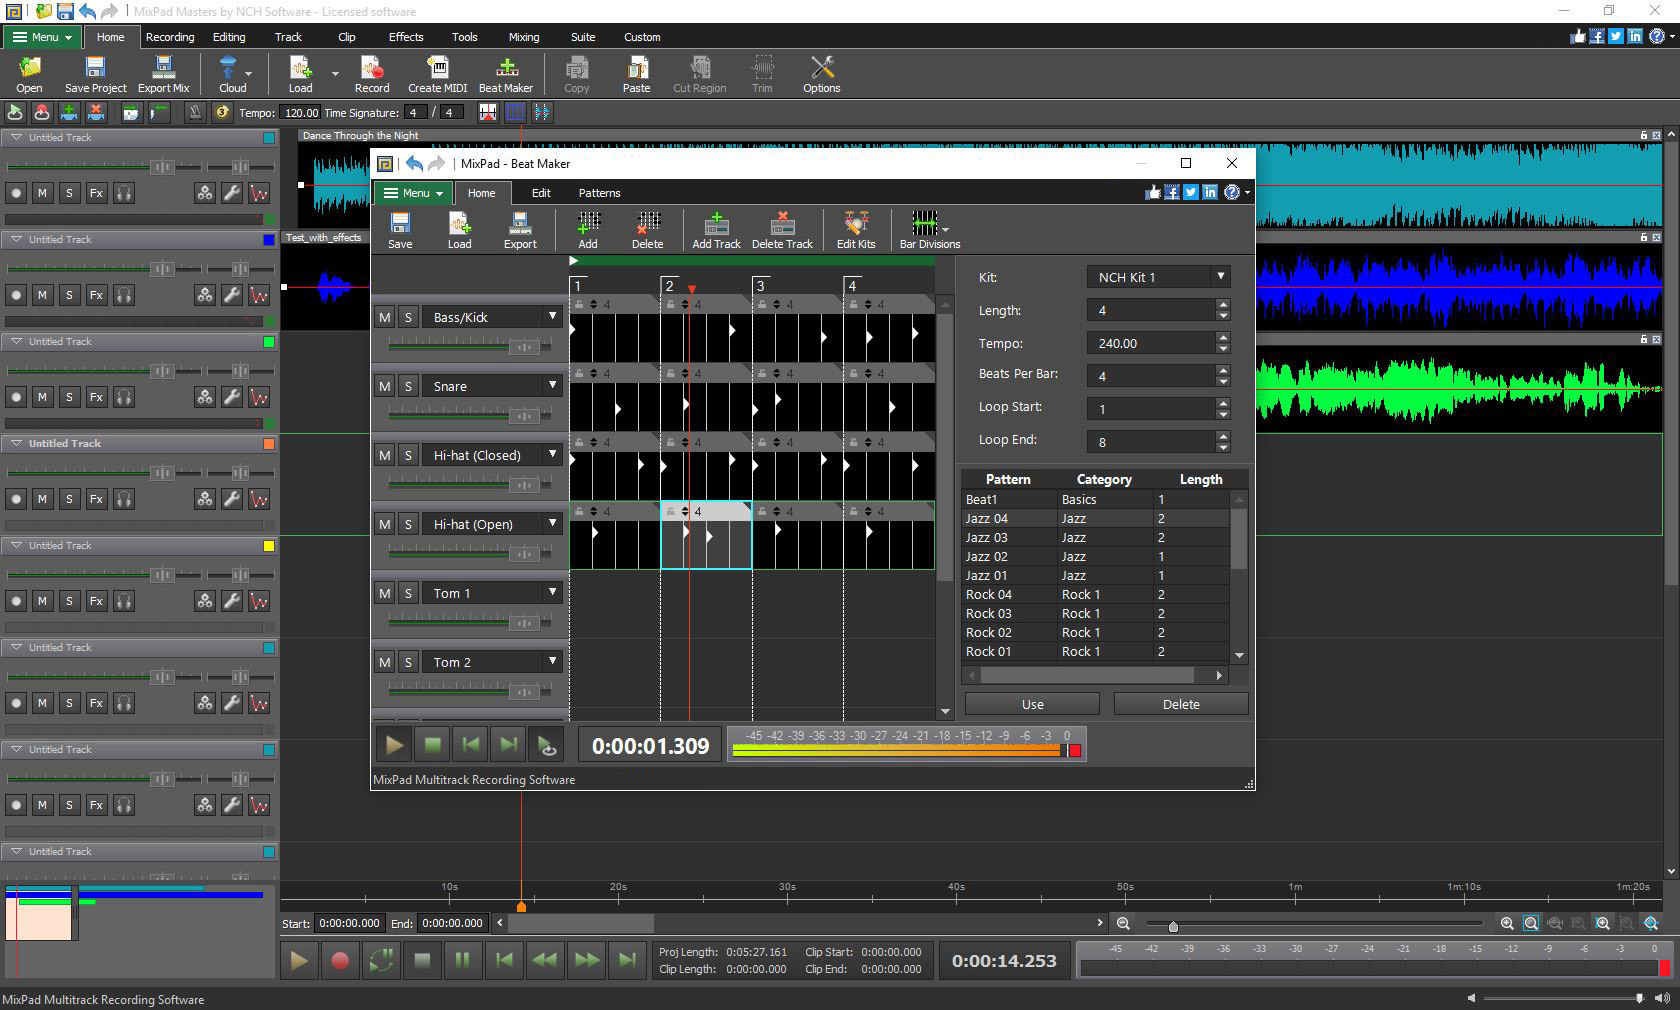
Task: Click the Bar Divisions icon
Action: (x=927, y=230)
